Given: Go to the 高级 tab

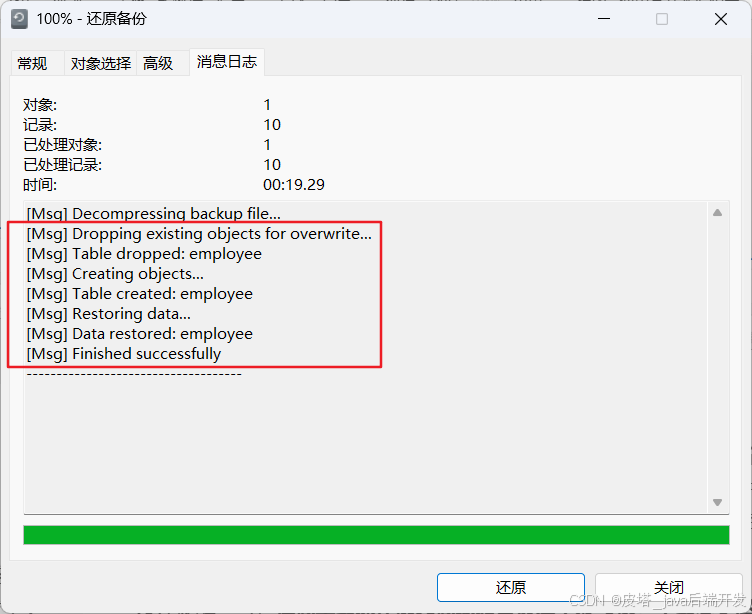Looking at the screenshot, I should [158, 63].
